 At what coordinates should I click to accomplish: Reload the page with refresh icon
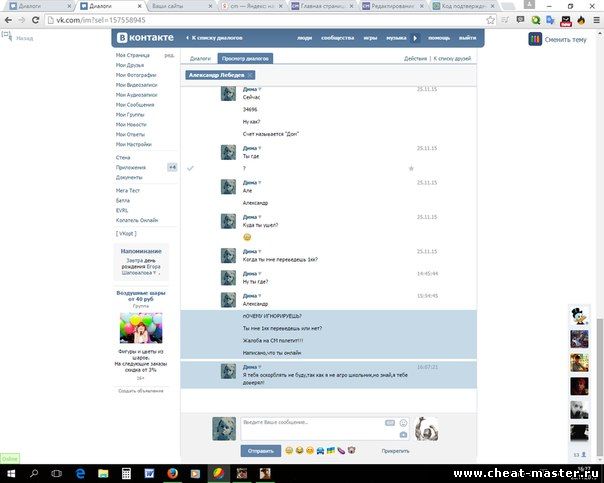point(35,20)
